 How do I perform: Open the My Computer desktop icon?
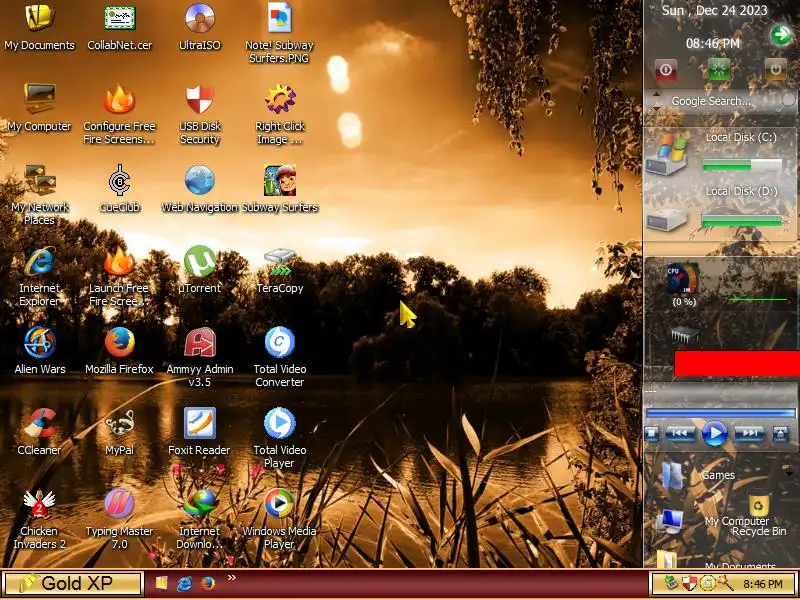(x=40, y=108)
